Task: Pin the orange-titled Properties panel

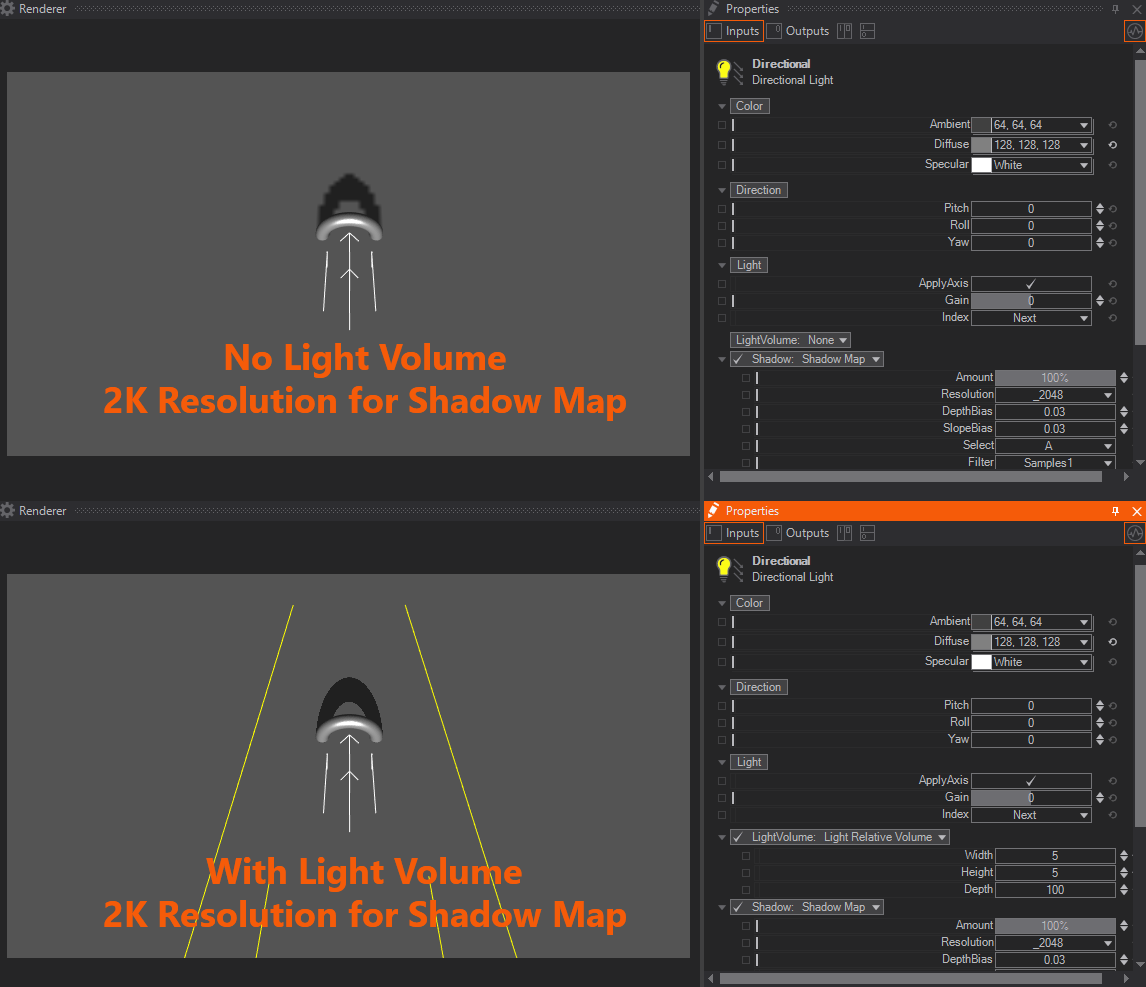Action: 1116,511
